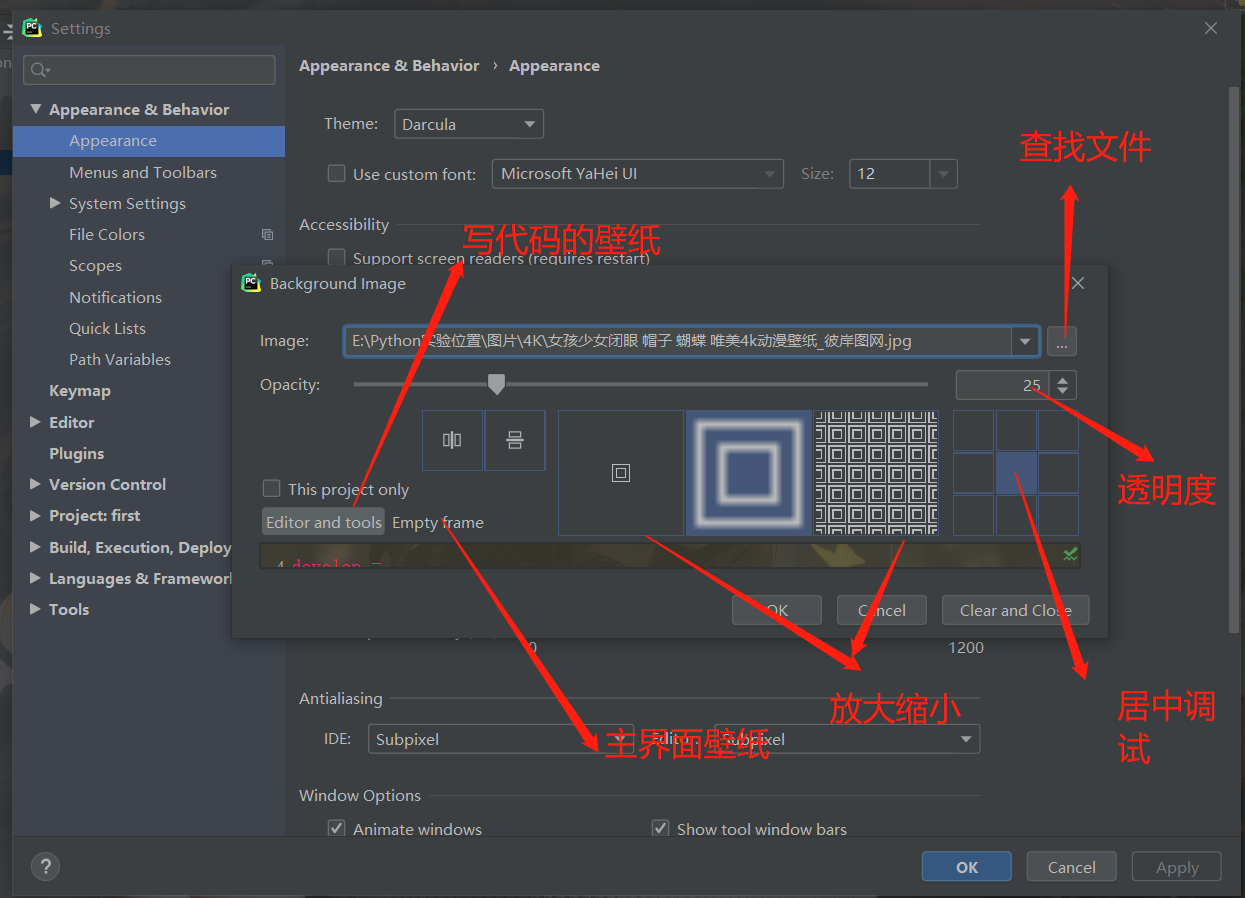Open the Quick Lists settings page

[107, 328]
